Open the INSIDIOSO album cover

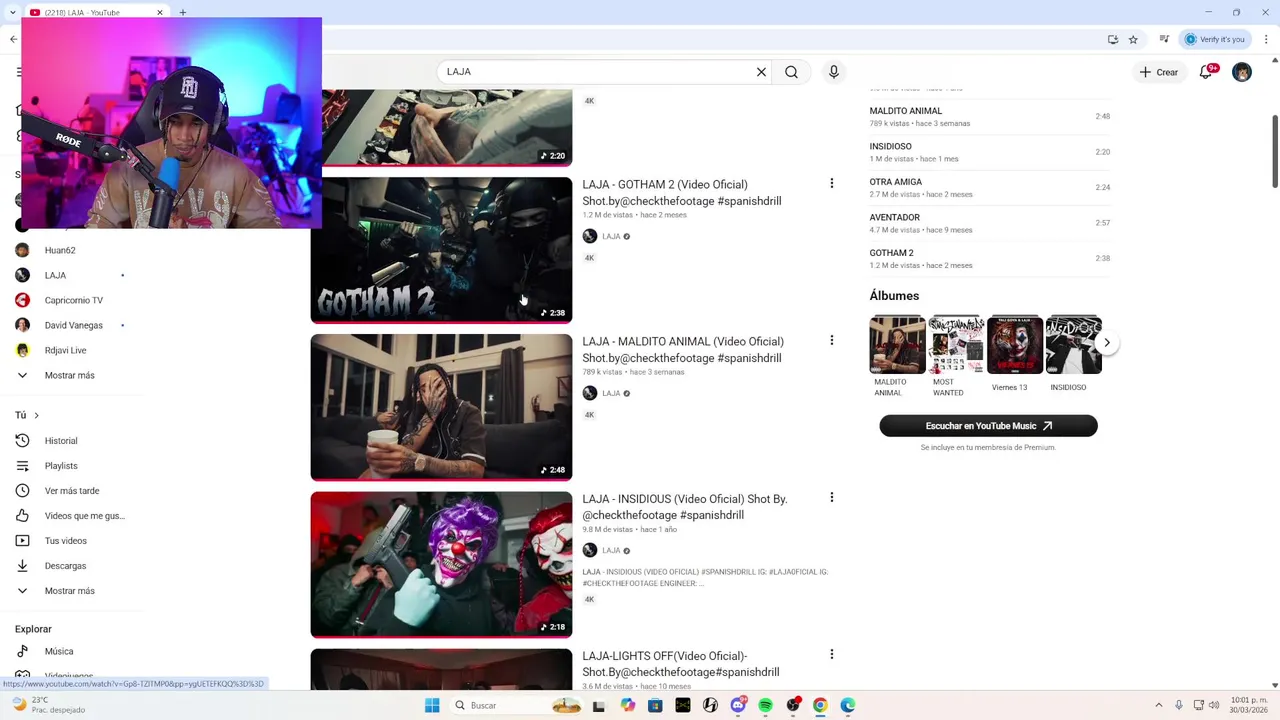coord(1073,344)
